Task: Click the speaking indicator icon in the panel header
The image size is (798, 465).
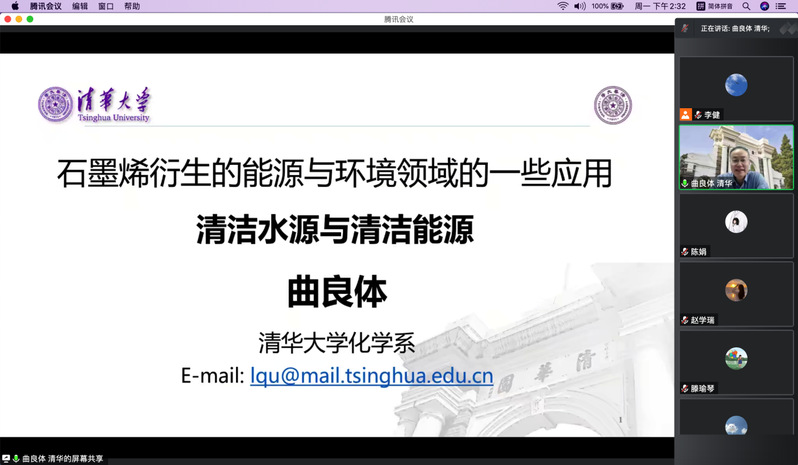Action: (x=685, y=29)
